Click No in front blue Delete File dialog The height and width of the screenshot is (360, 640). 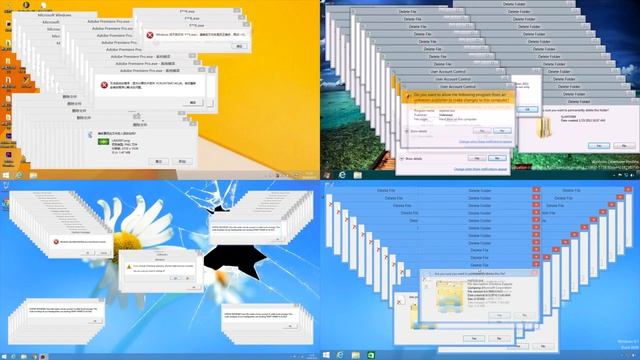click(x=524, y=316)
